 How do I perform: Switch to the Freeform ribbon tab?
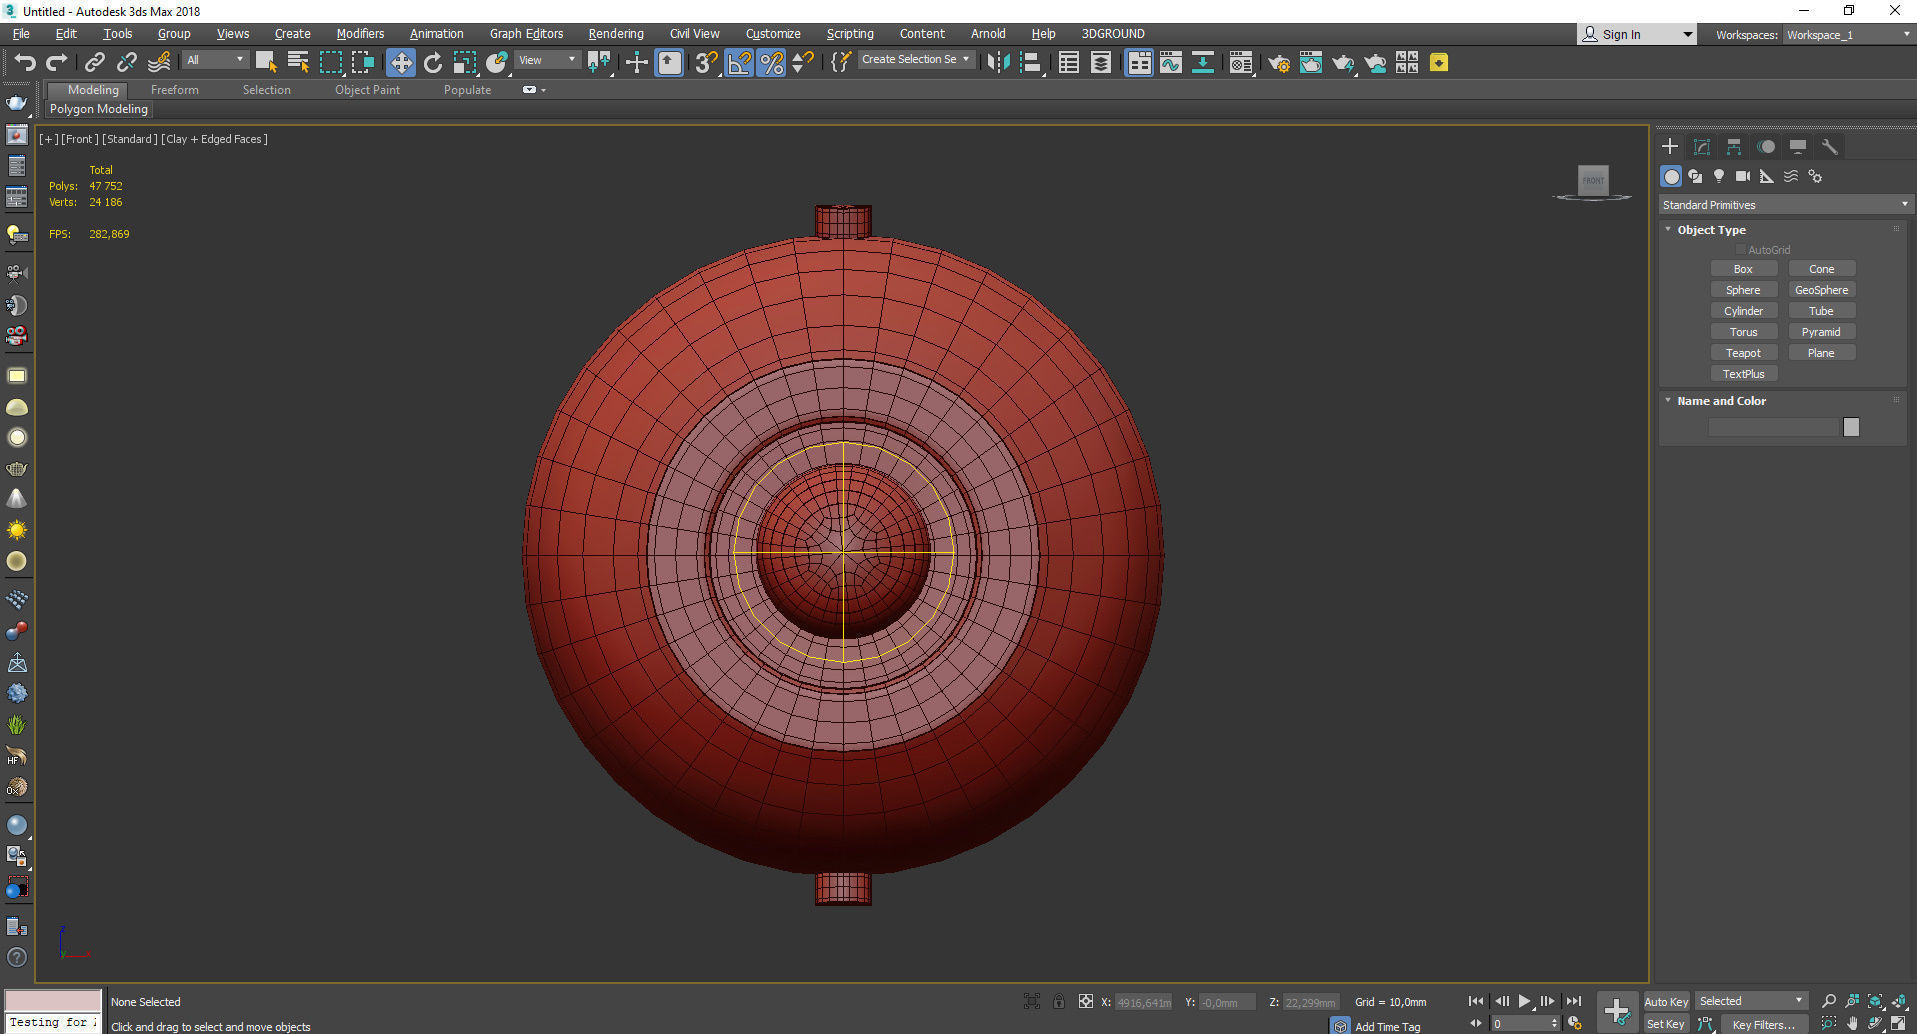pos(175,90)
